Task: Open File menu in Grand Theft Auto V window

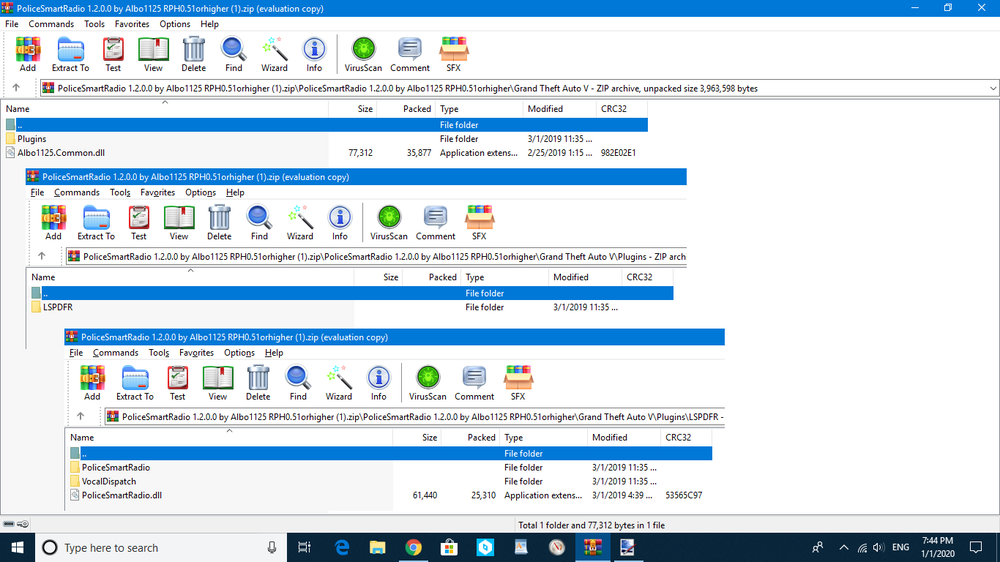Action: pyautogui.click(x=11, y=24)
